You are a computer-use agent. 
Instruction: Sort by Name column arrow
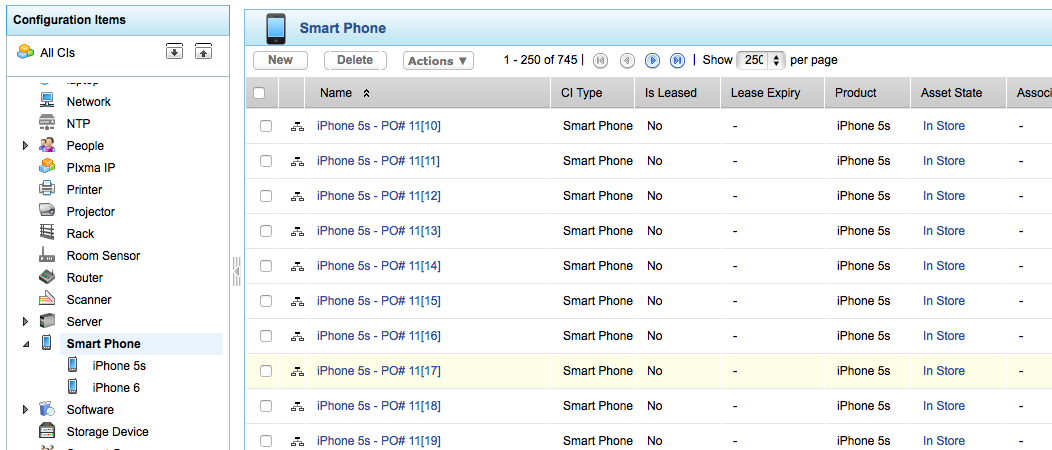point(366,94)
